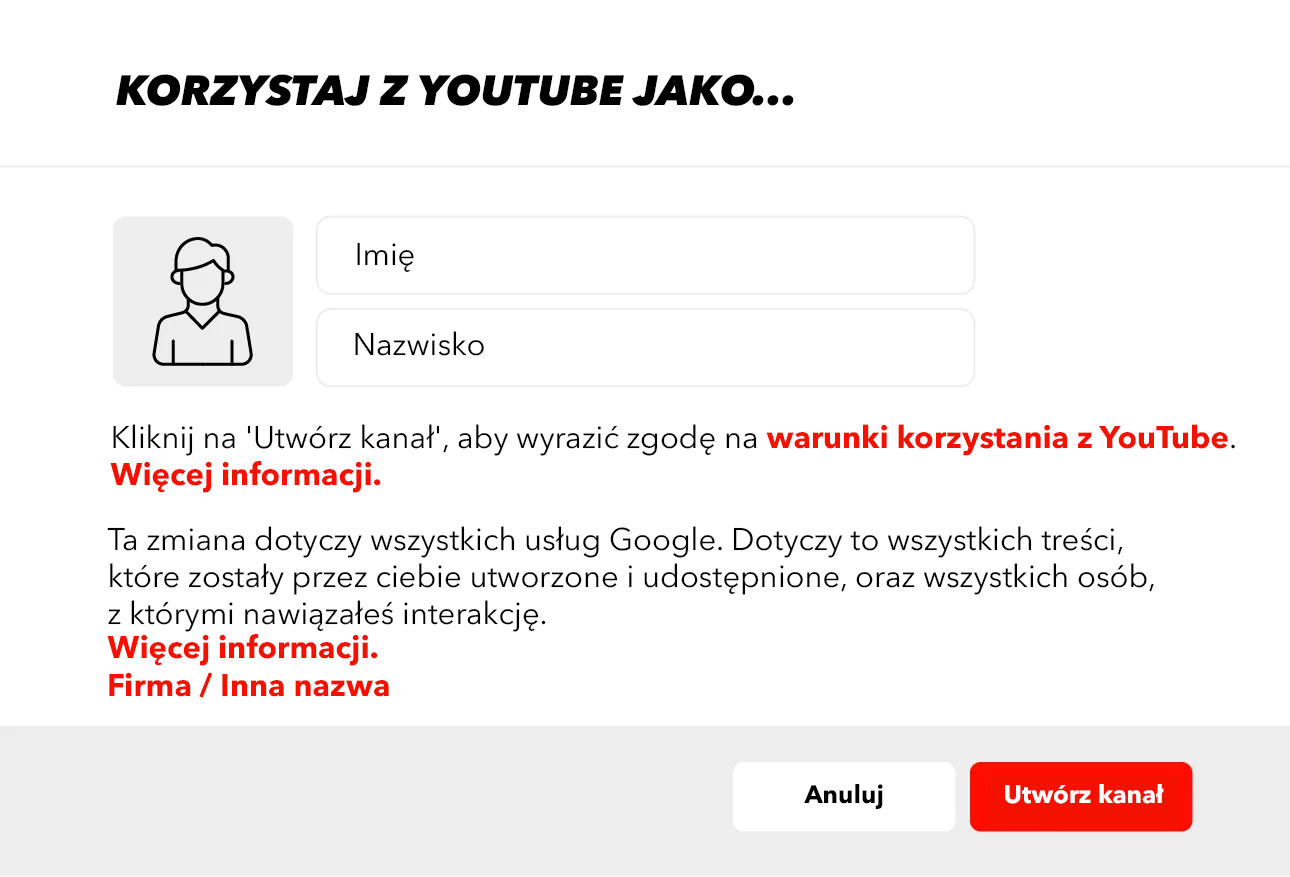Viewport: 1290px width, 877px height.
Task: Click the profile avatar placeholder icon
Action: pyautogui.click(x=203, y=301)
